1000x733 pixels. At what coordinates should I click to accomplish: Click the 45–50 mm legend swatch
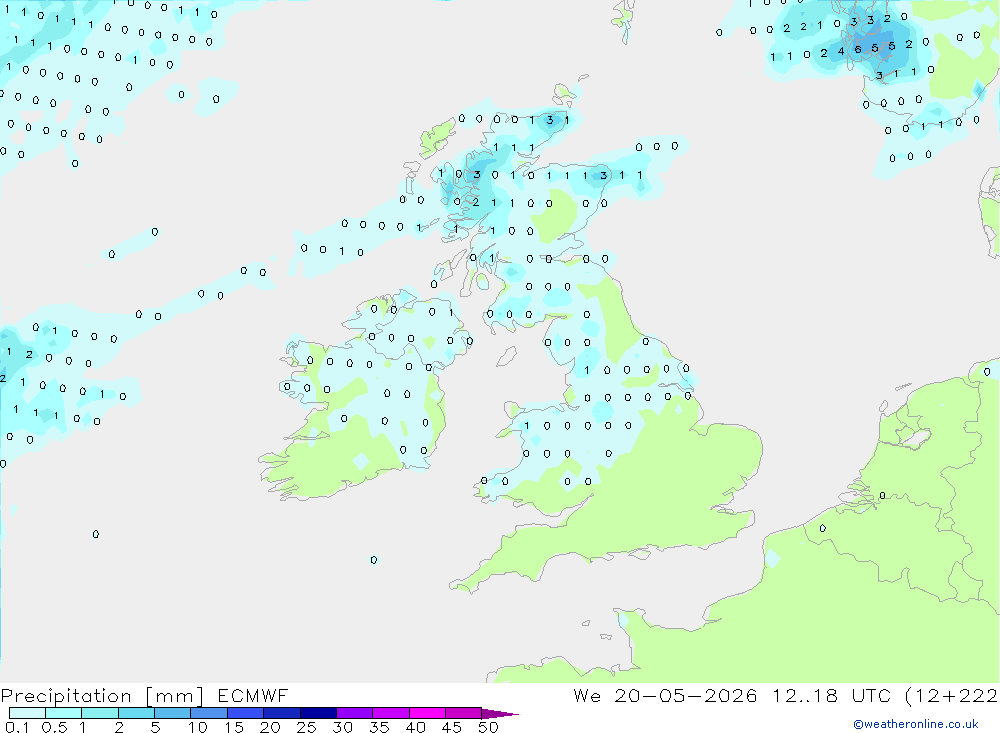click(x=464, y=713)
